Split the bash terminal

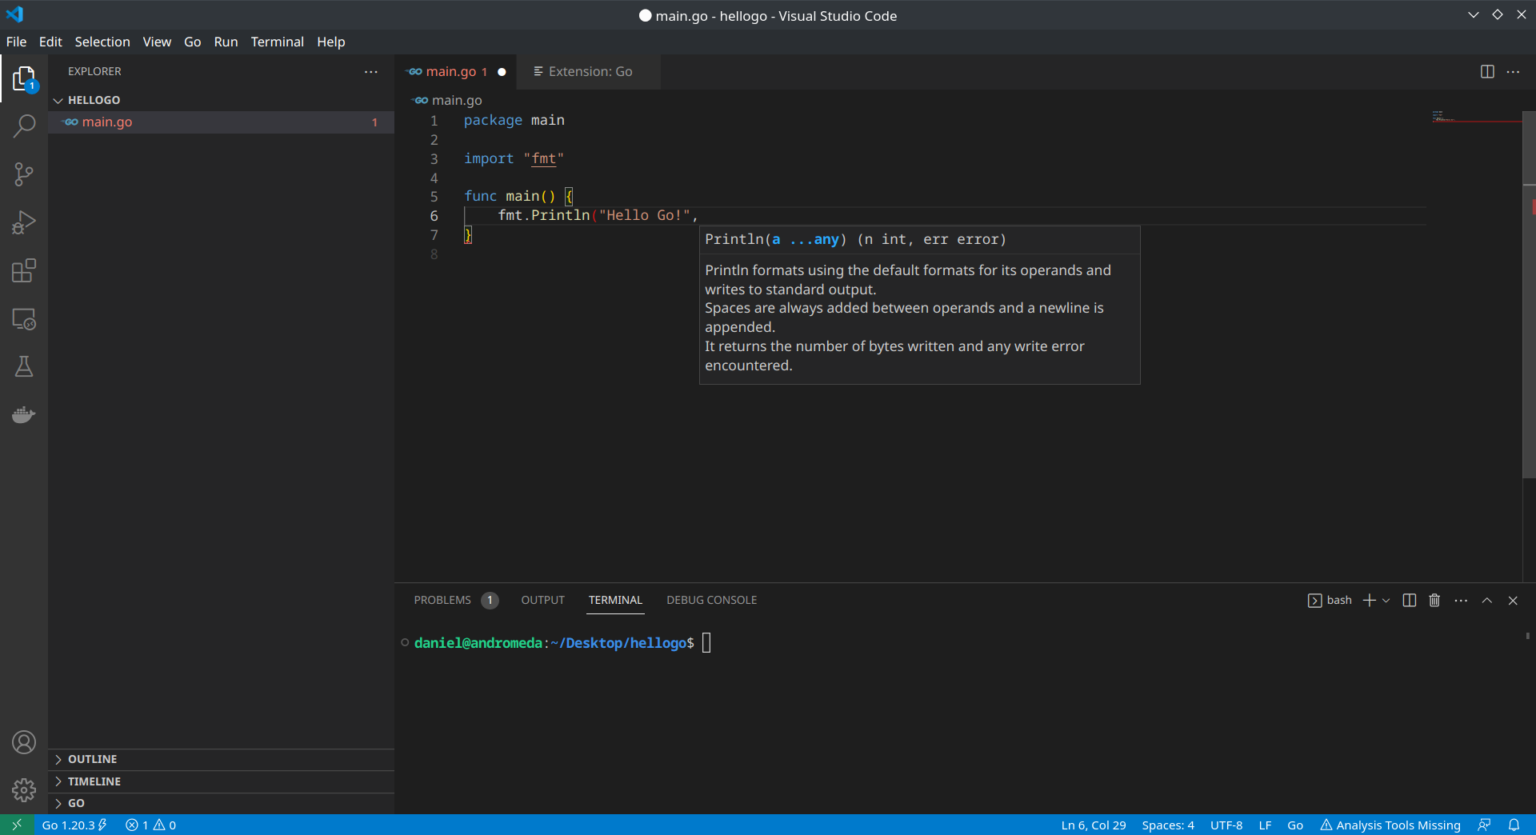(x=1409, y=600)
